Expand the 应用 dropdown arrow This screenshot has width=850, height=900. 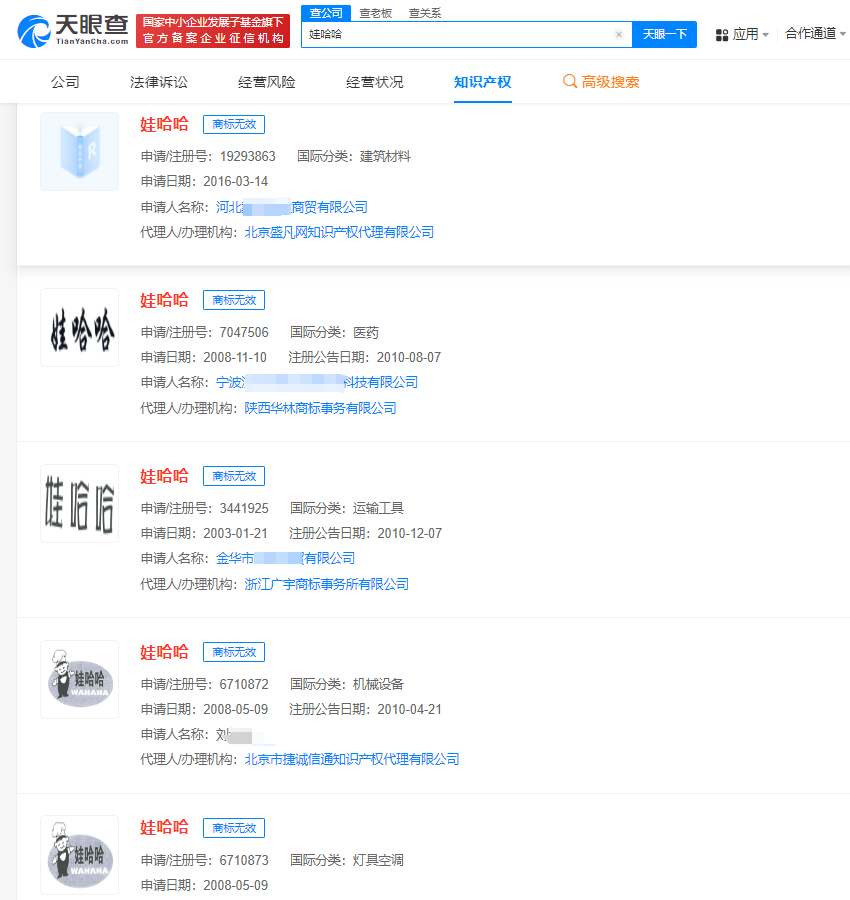coord(765,34)
